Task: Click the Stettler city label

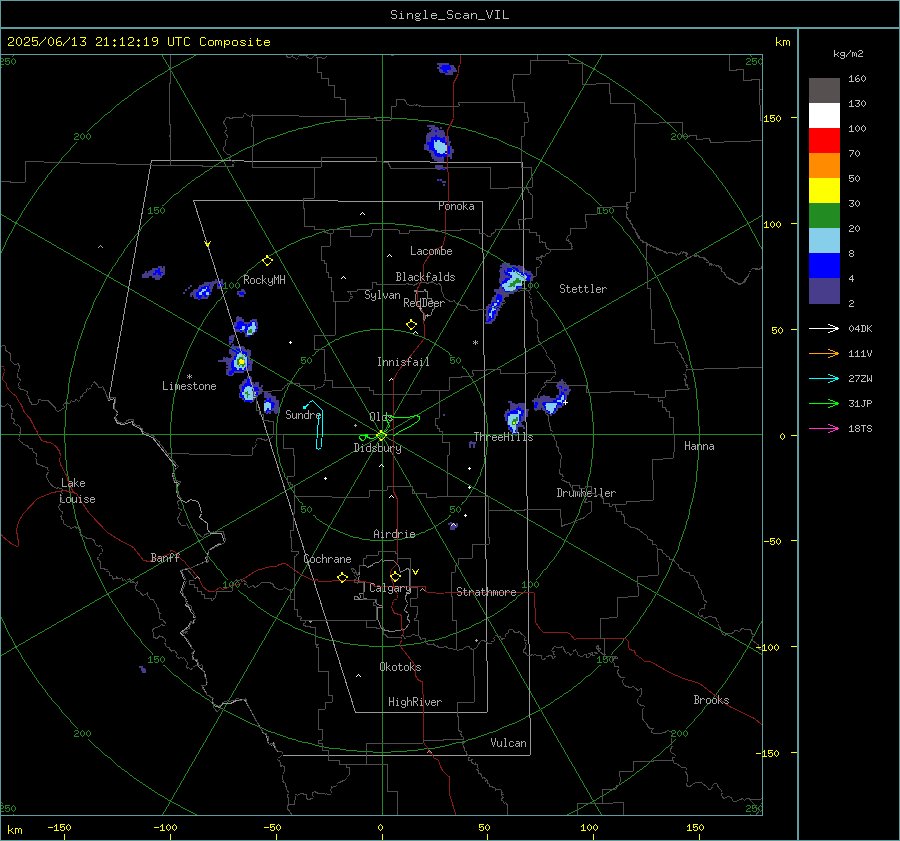Action: [583, 289]
